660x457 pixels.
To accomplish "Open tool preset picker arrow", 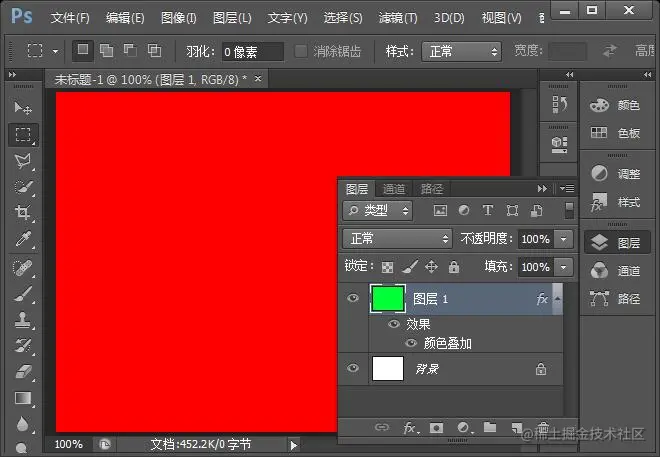I will coord(56,52).
